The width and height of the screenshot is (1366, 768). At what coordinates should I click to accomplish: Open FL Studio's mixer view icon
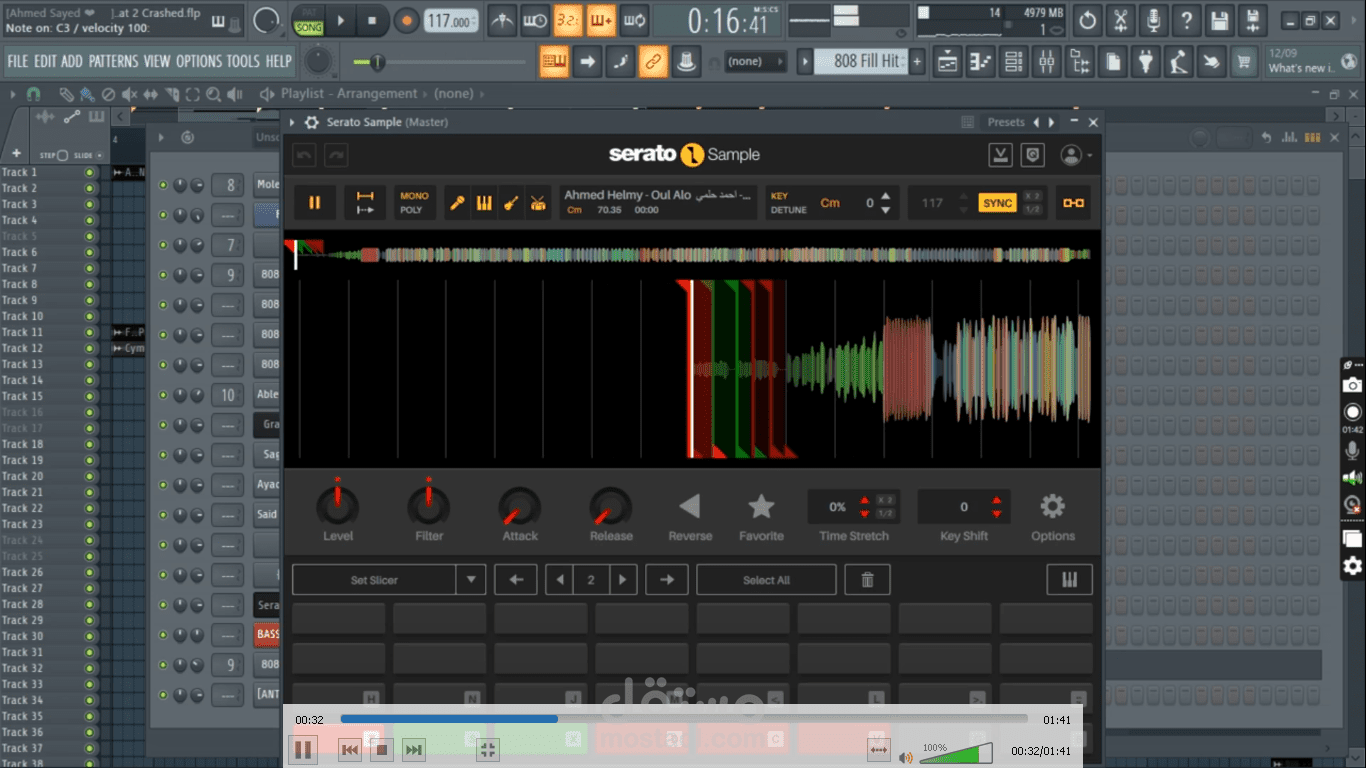(x=1047, y=62)
